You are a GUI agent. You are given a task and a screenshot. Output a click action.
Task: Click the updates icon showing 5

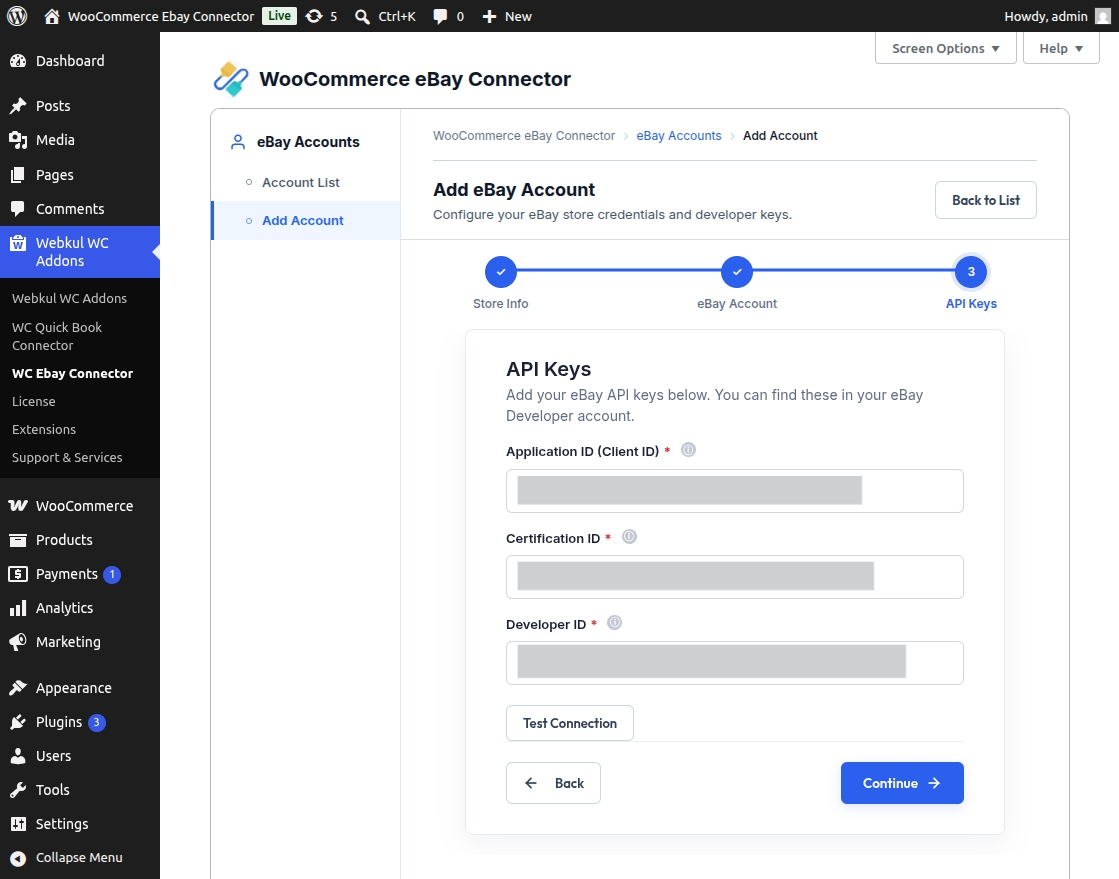pos(313,16)
